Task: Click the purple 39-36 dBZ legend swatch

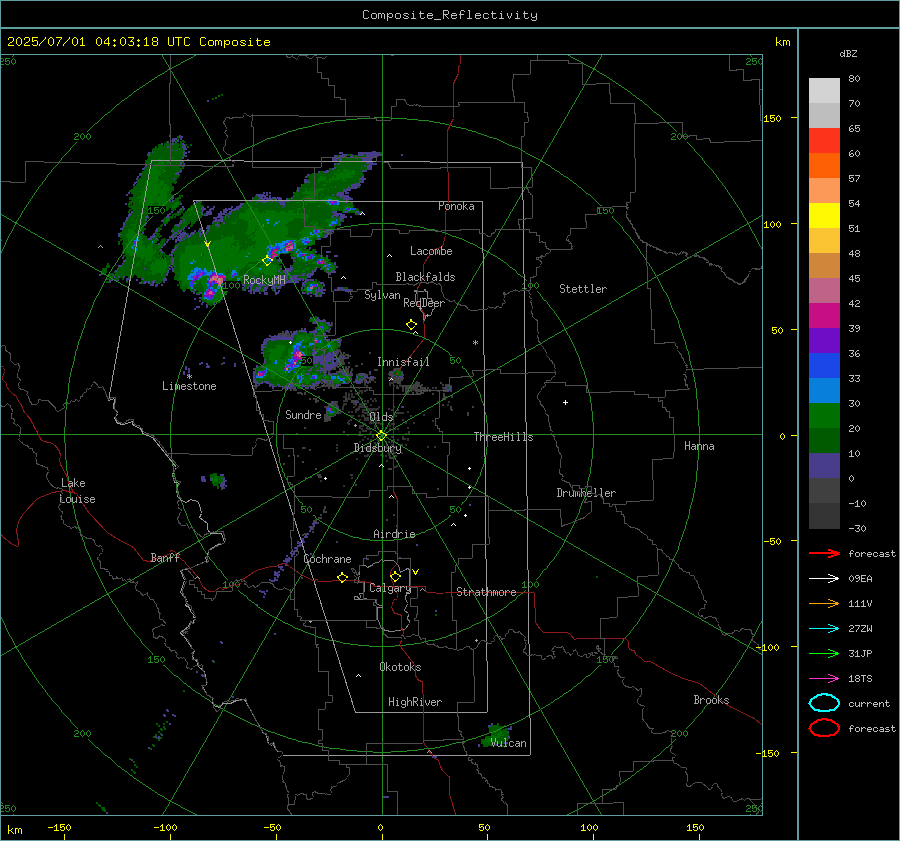Action: [x=824, y=341]
